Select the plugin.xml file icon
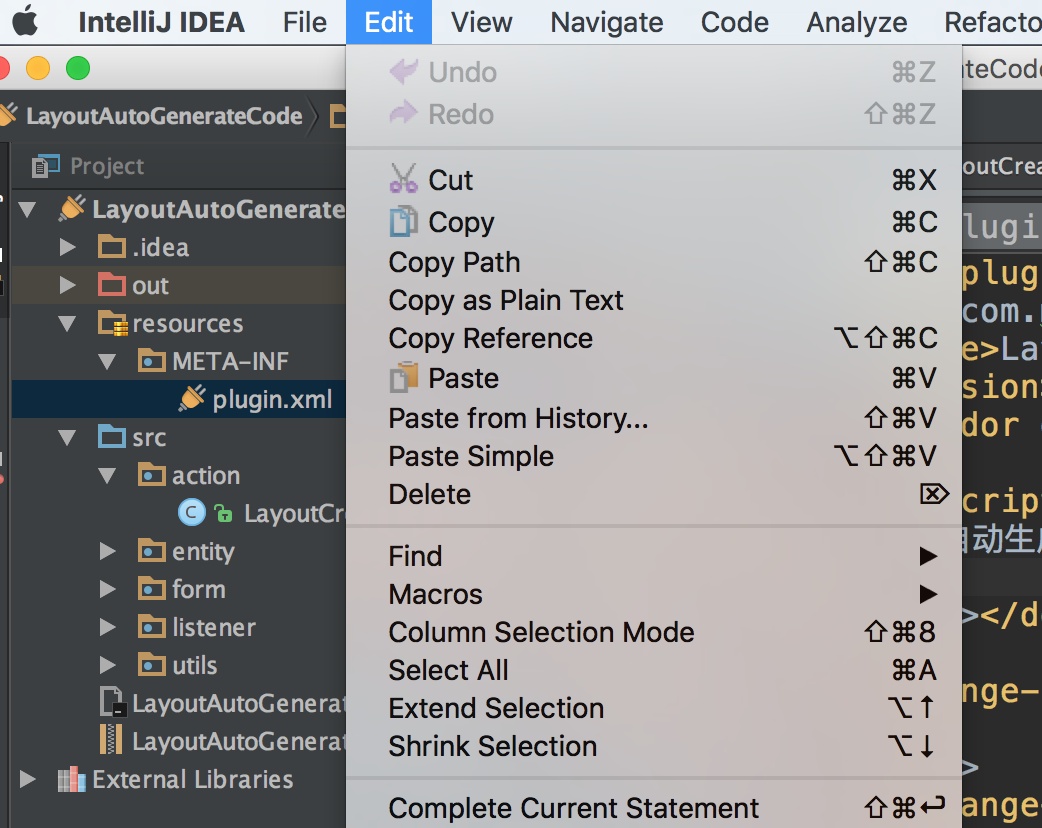The height and width of the screenshot is (828, 1042). 192,400
